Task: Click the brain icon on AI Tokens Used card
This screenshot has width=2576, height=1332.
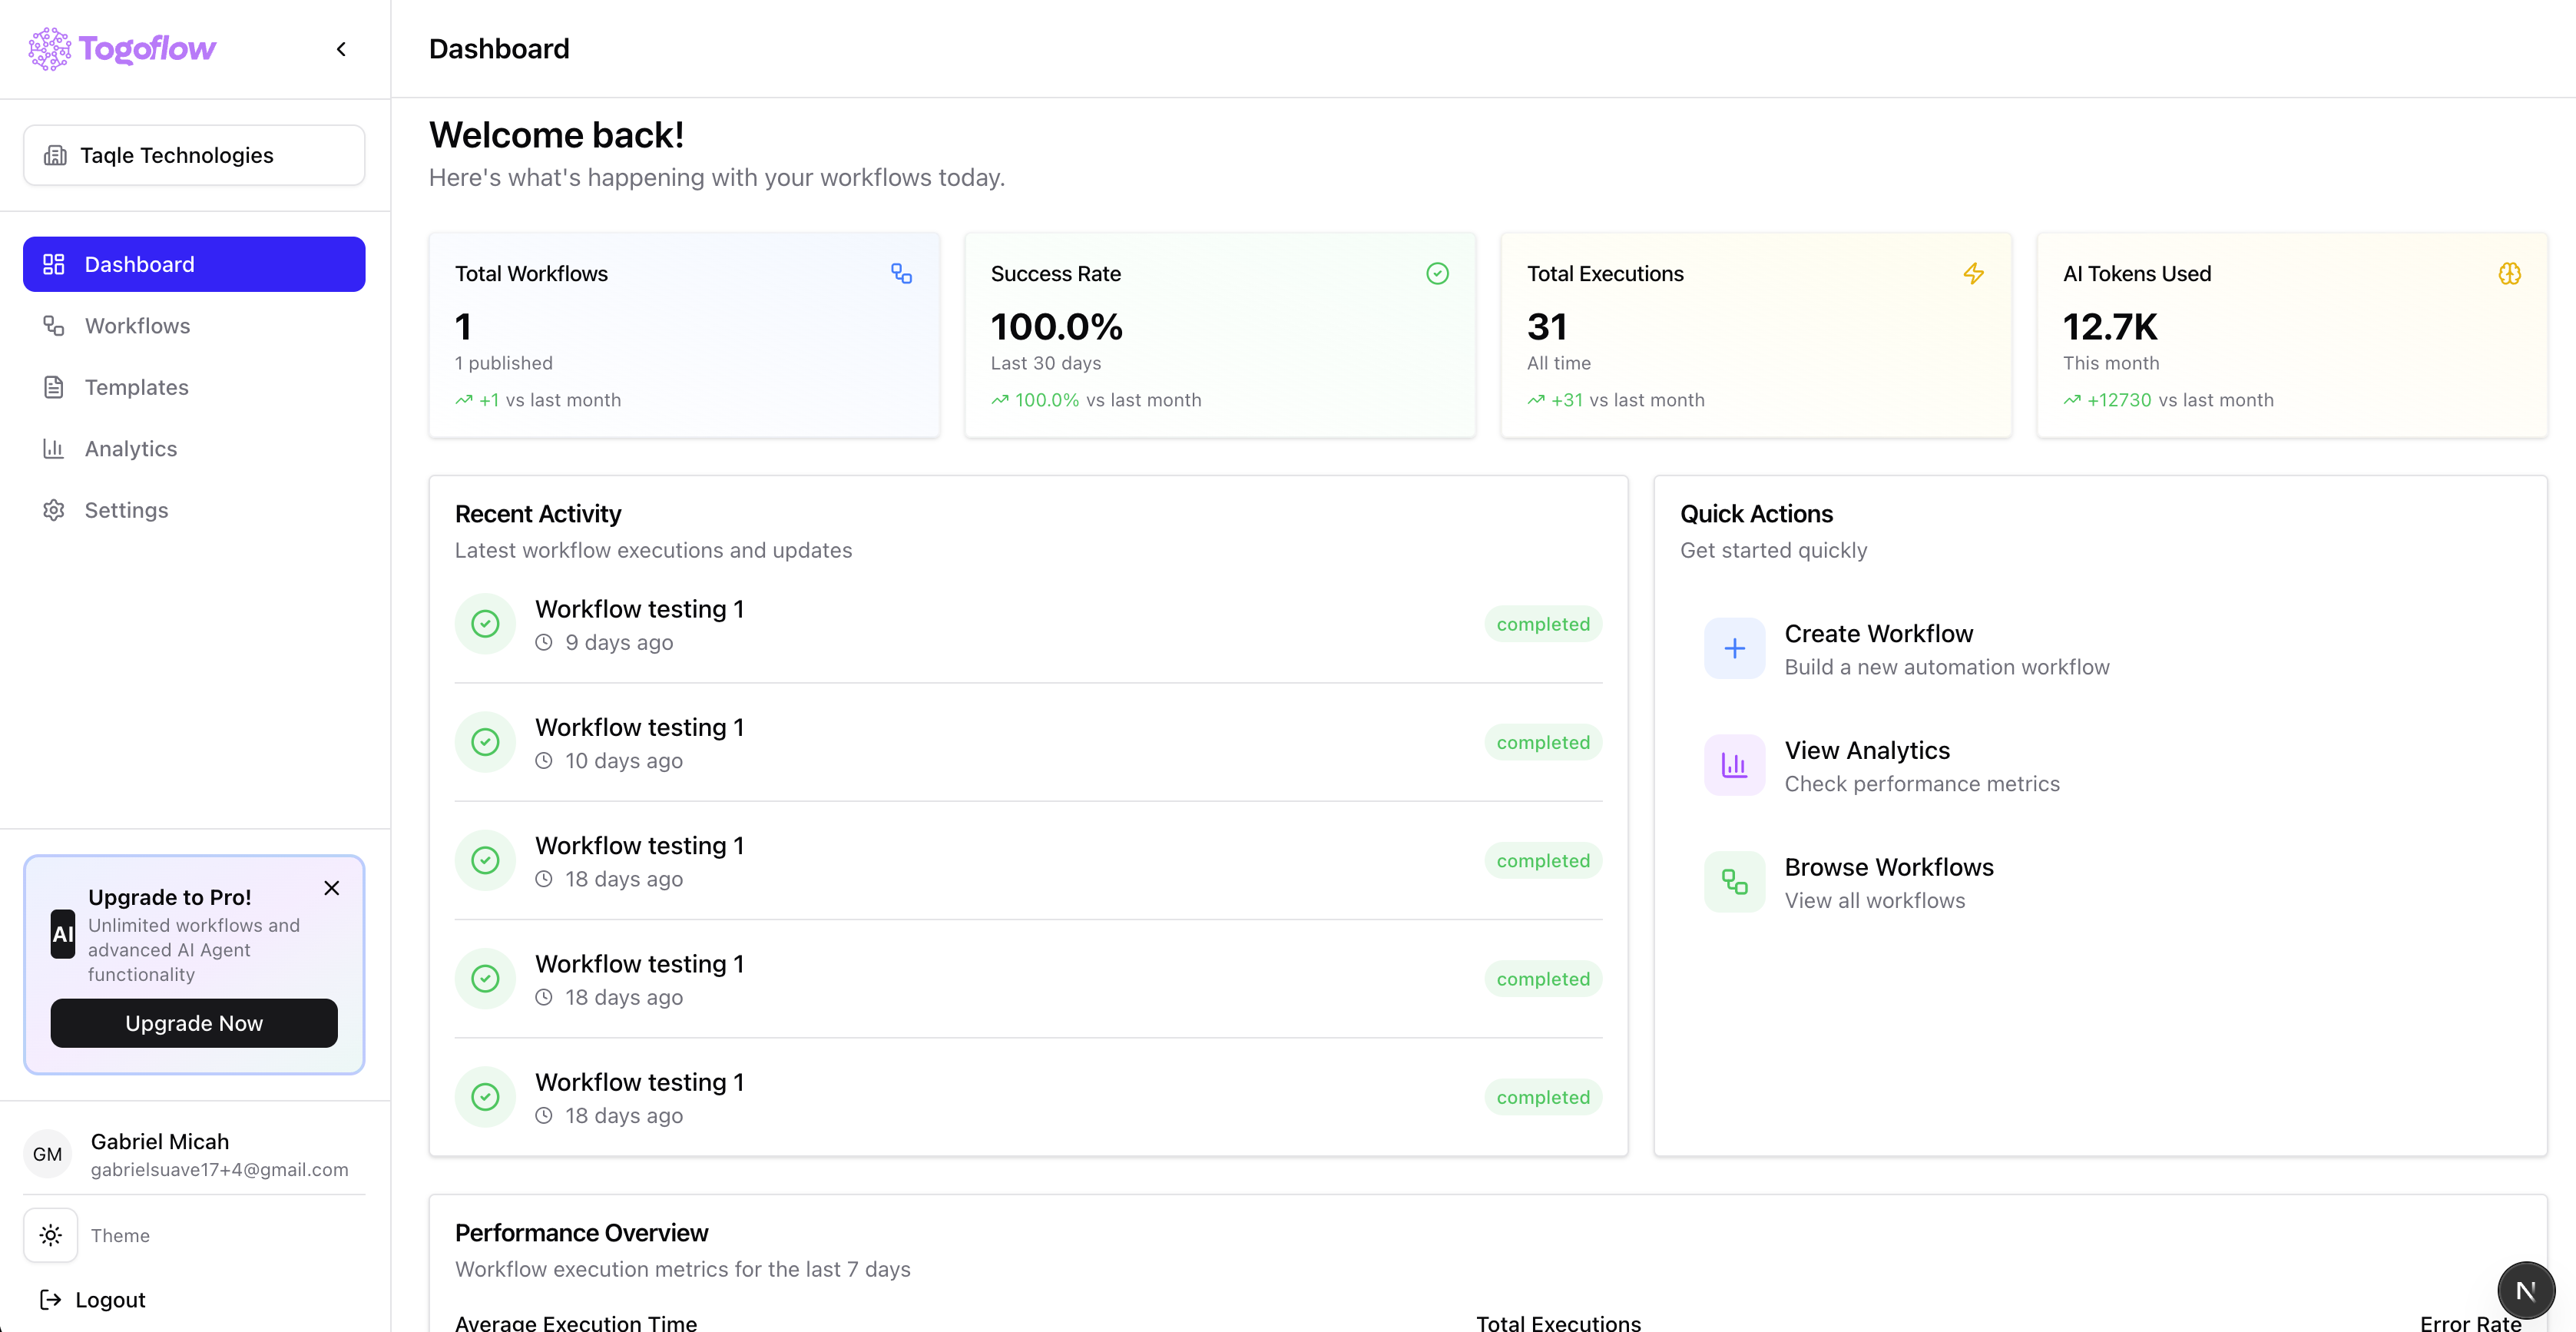Action: tap(2510, 273)
